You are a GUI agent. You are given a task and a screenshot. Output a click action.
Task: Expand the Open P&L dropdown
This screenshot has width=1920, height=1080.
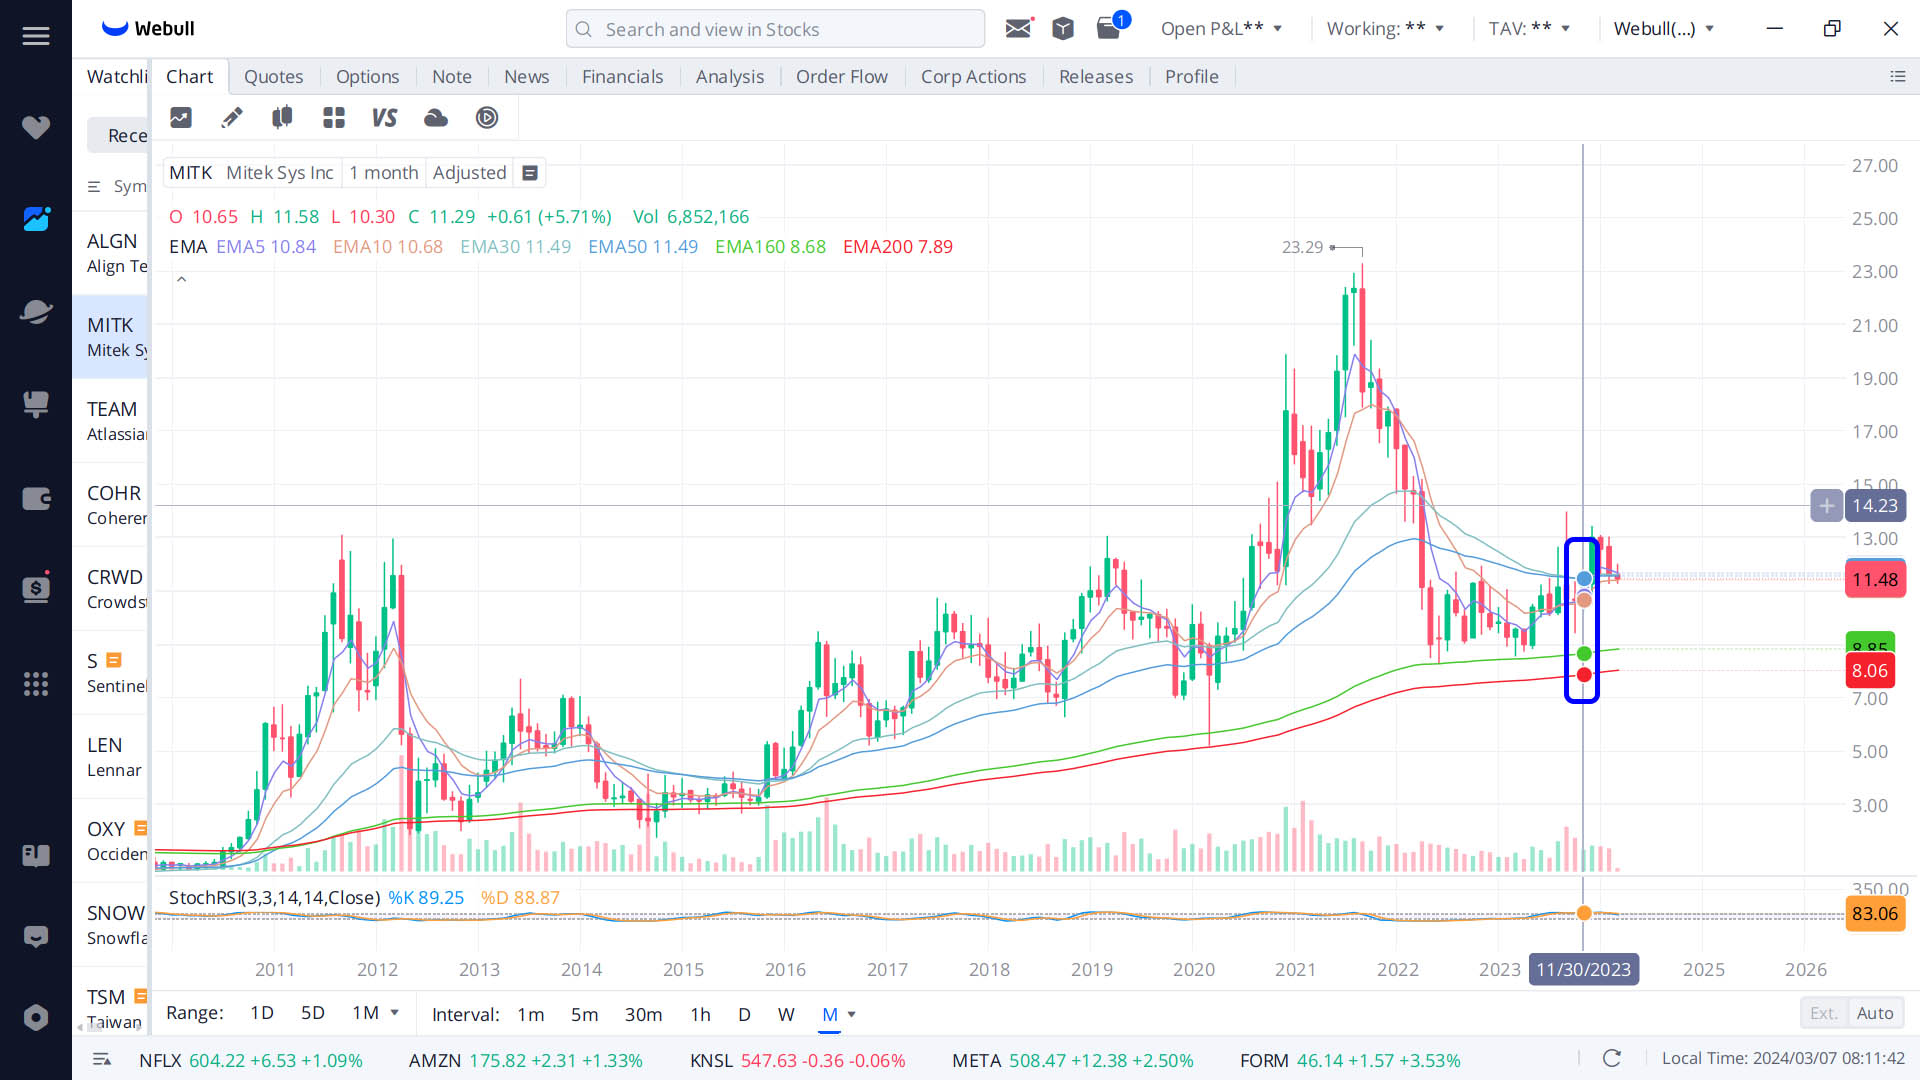(1221, 29)
